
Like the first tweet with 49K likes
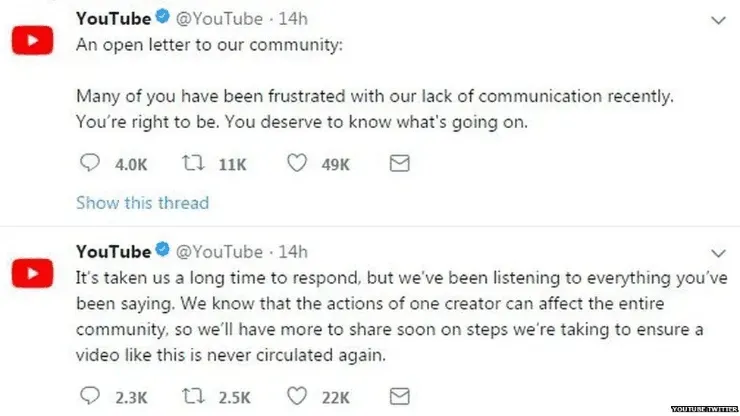pos(296,163)
